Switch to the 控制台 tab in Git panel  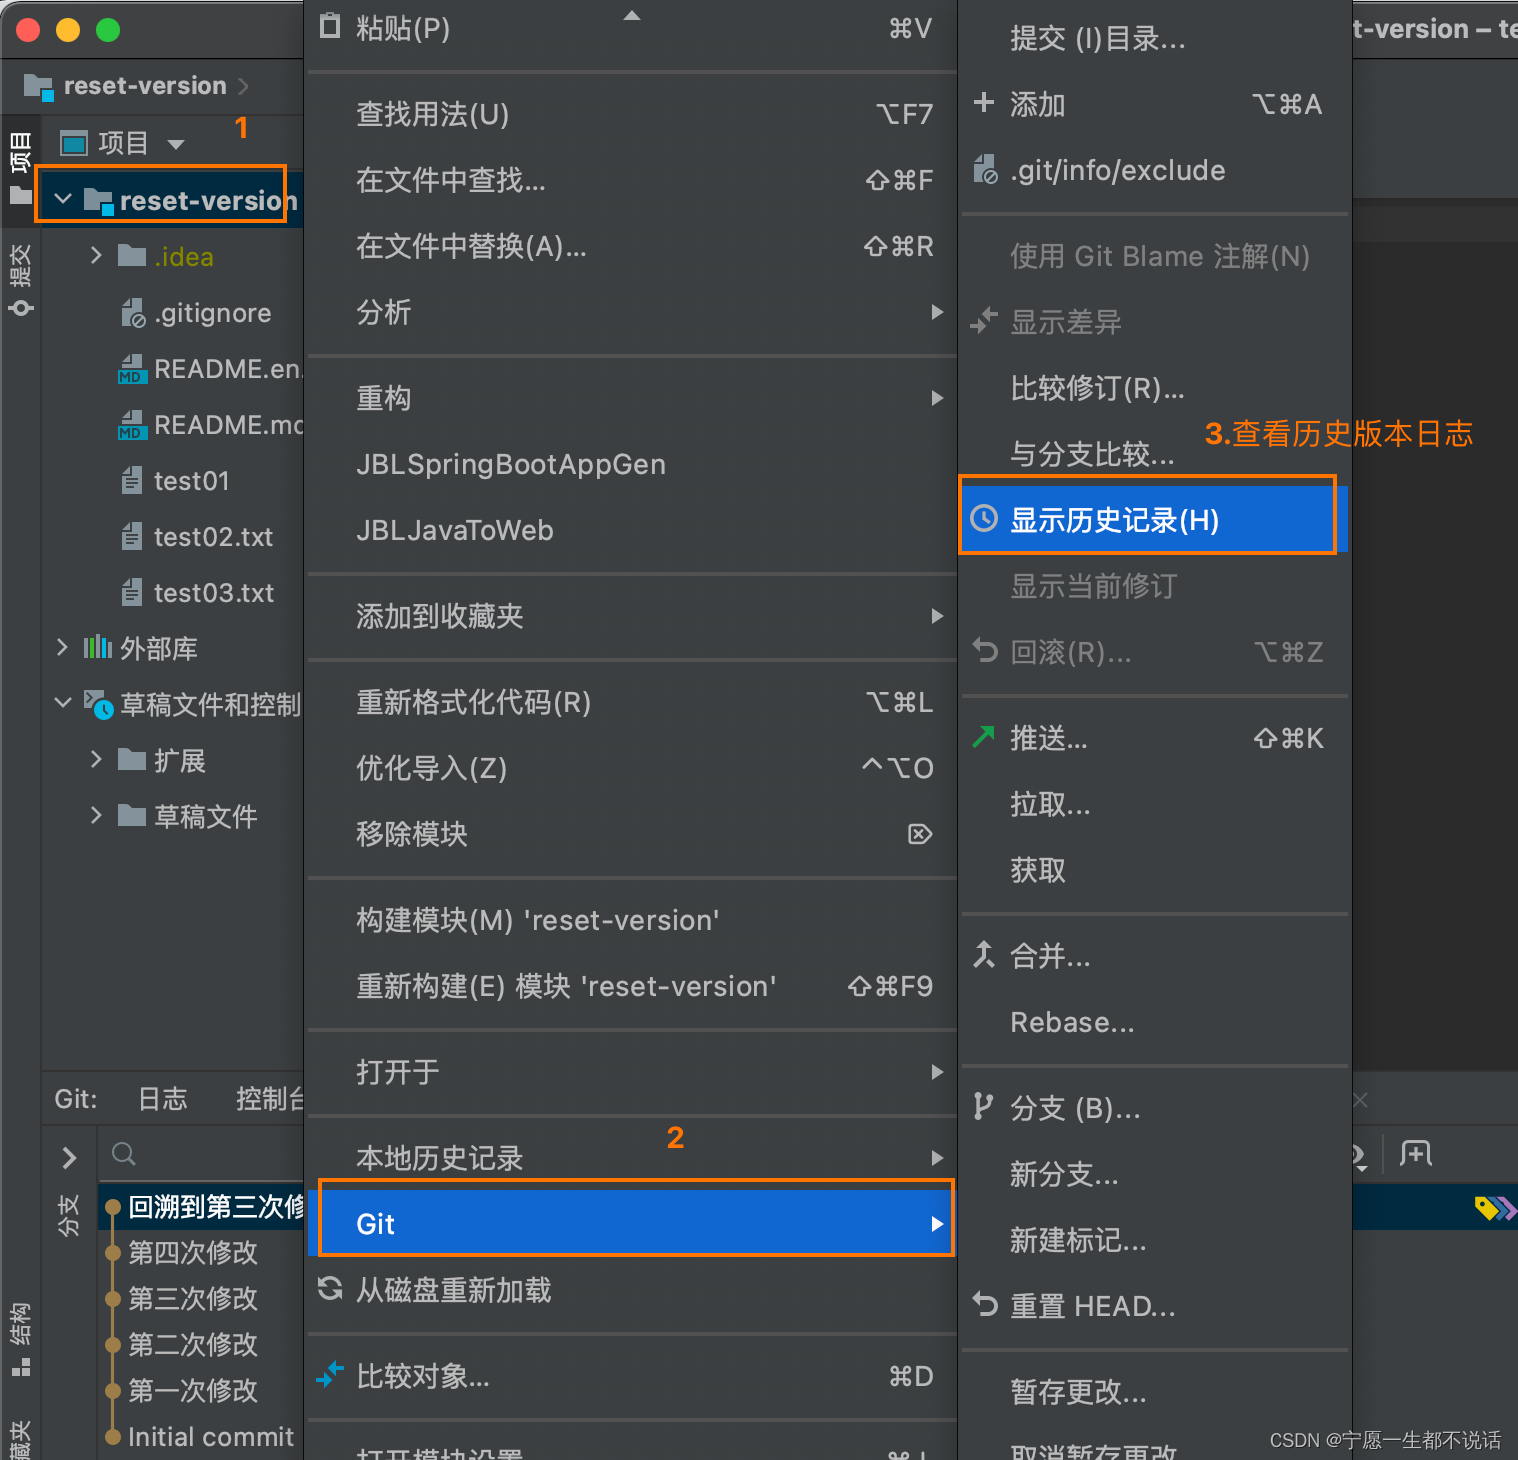click(269, 1099)
